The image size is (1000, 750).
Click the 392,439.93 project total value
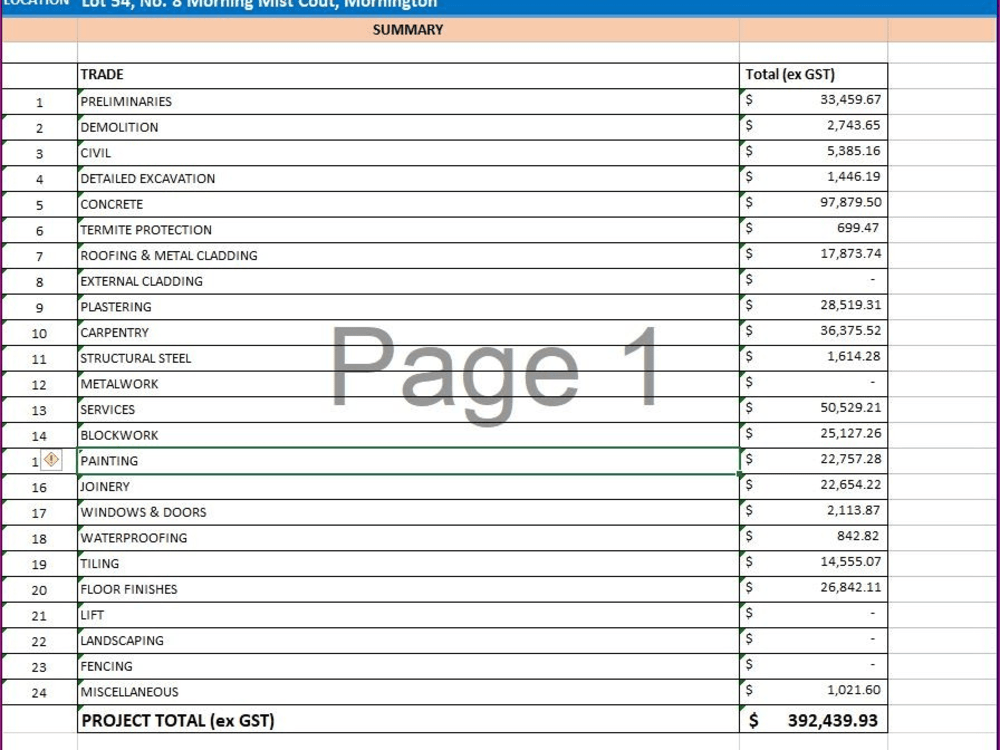832,720
